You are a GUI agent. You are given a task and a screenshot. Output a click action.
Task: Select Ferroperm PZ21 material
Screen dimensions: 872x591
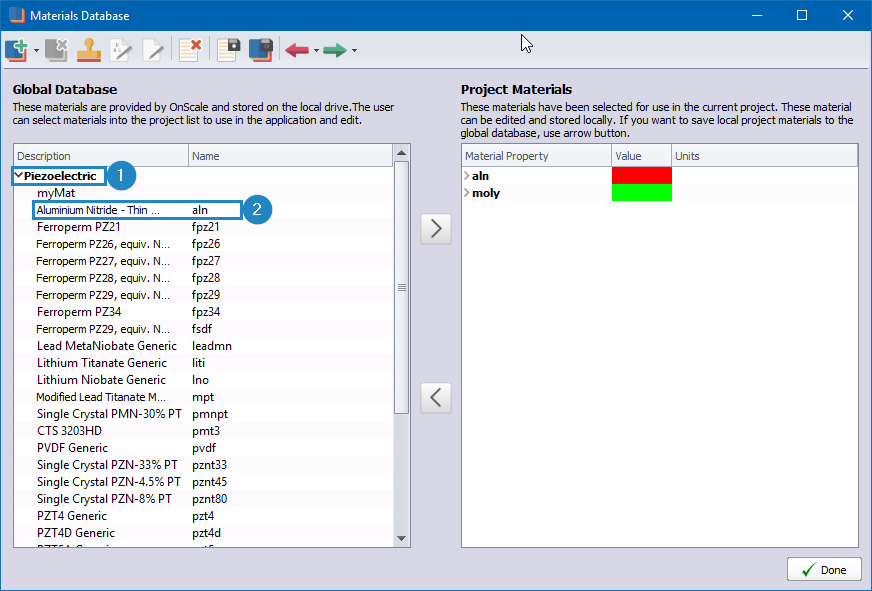point(204,227)
